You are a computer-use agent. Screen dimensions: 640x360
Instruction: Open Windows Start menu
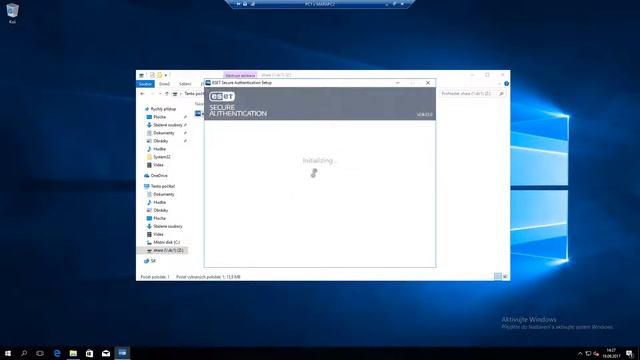pos(8,353)
